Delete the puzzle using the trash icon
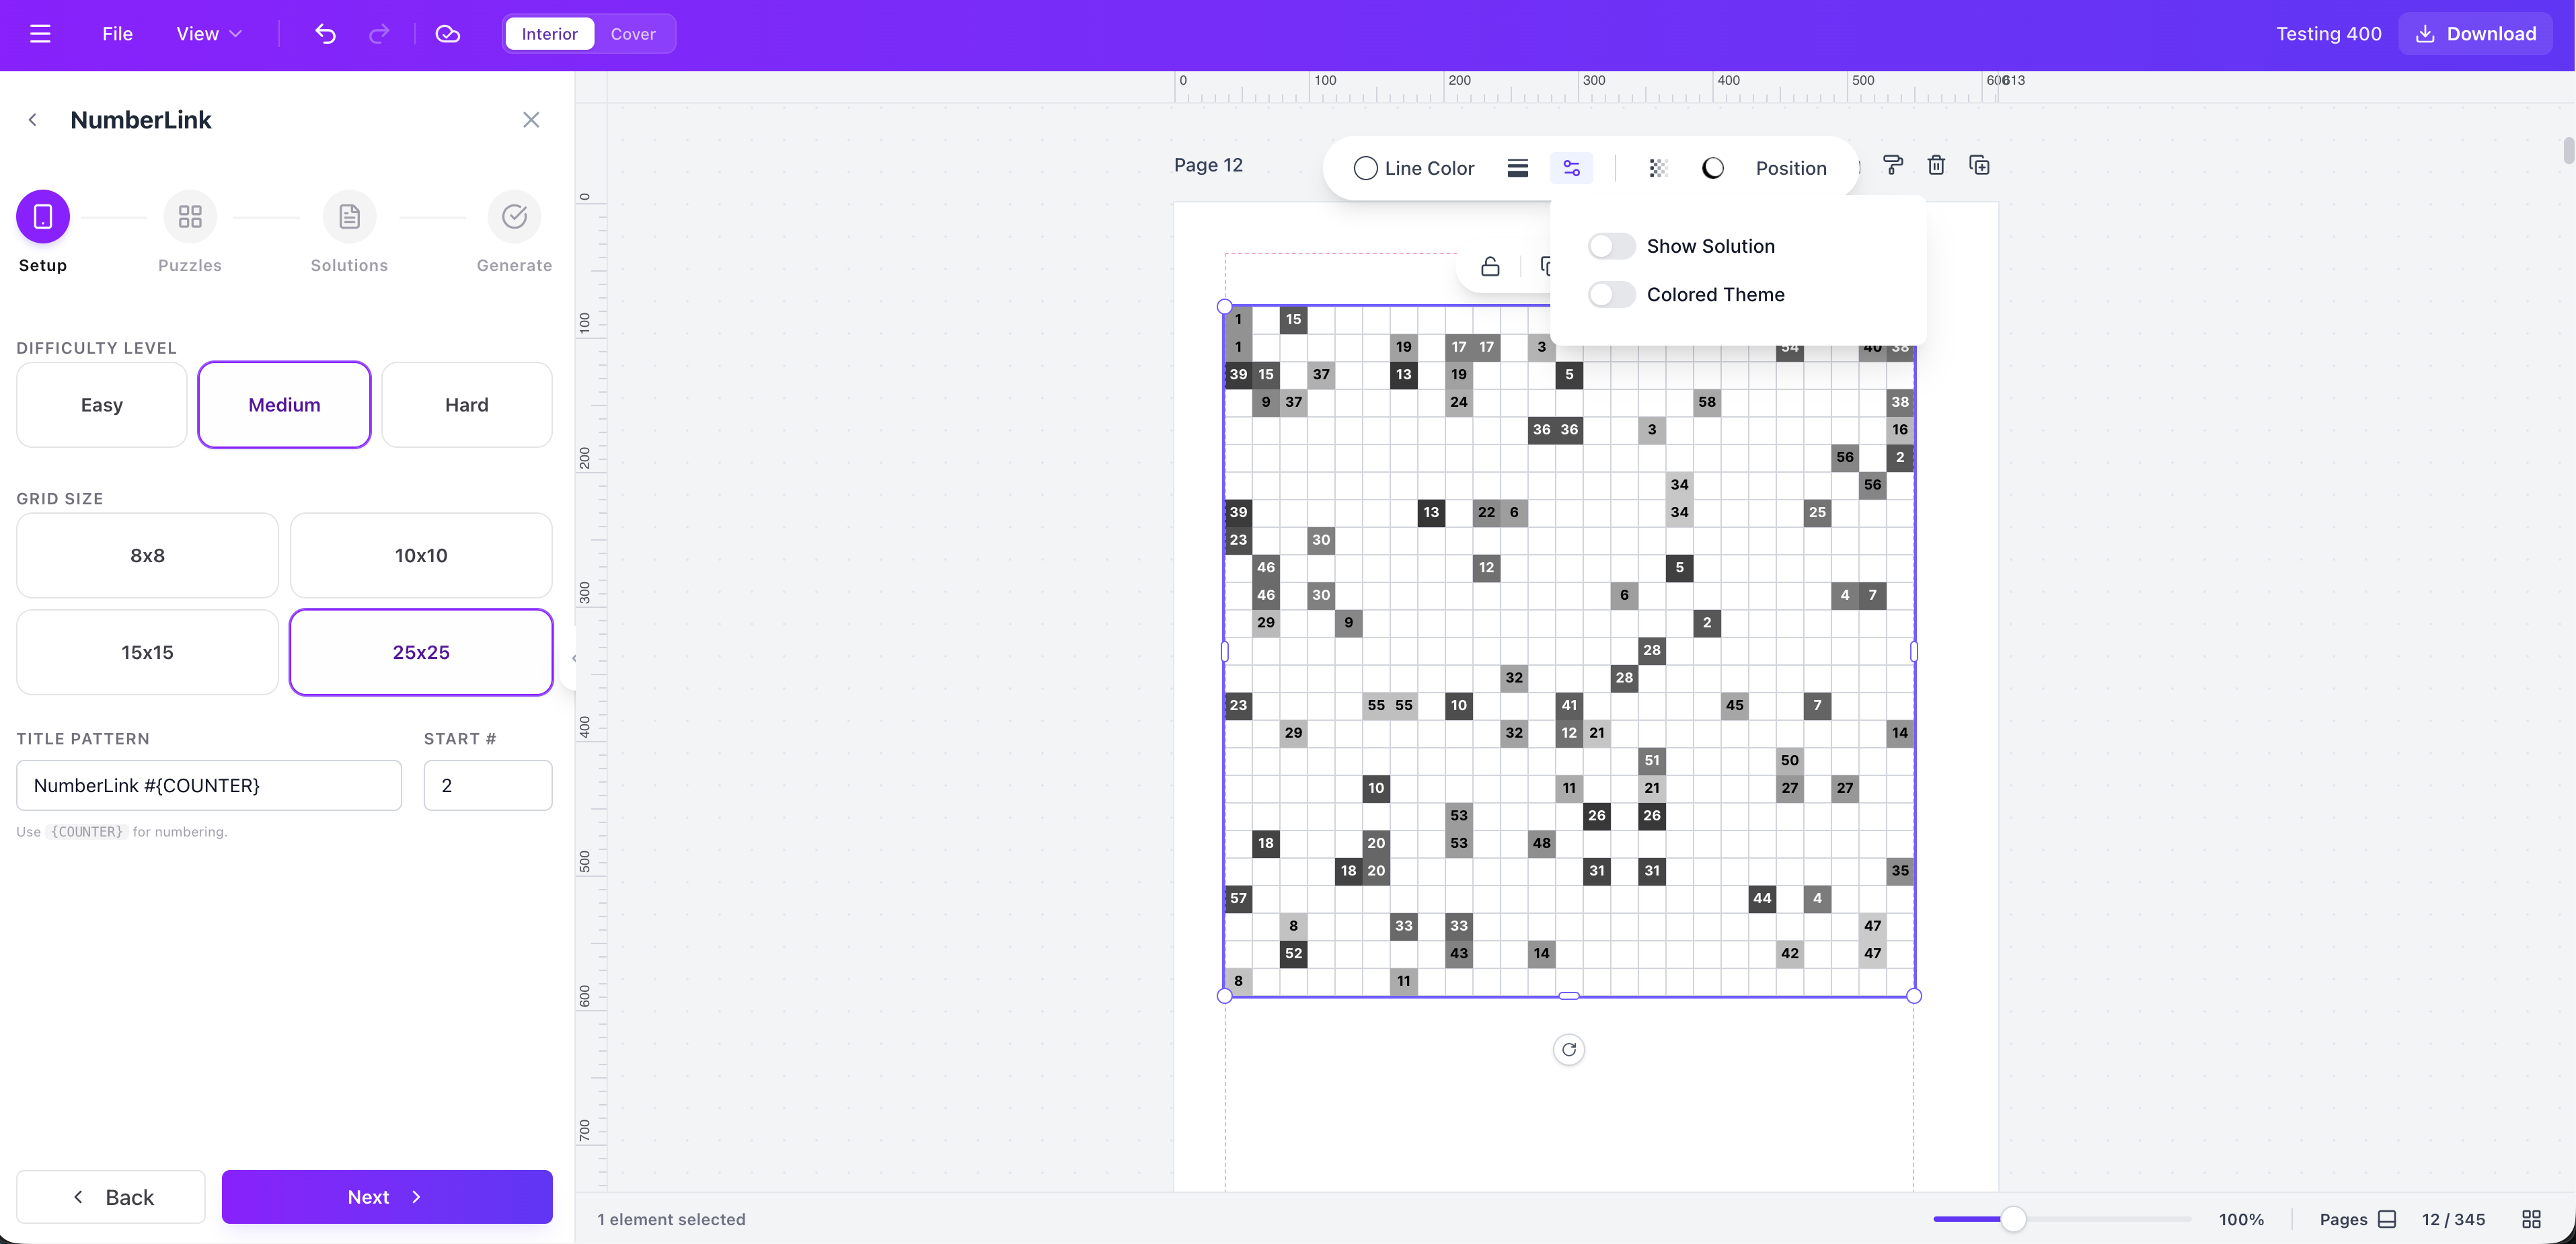2576x1244 pixels. coord(1936,165)
